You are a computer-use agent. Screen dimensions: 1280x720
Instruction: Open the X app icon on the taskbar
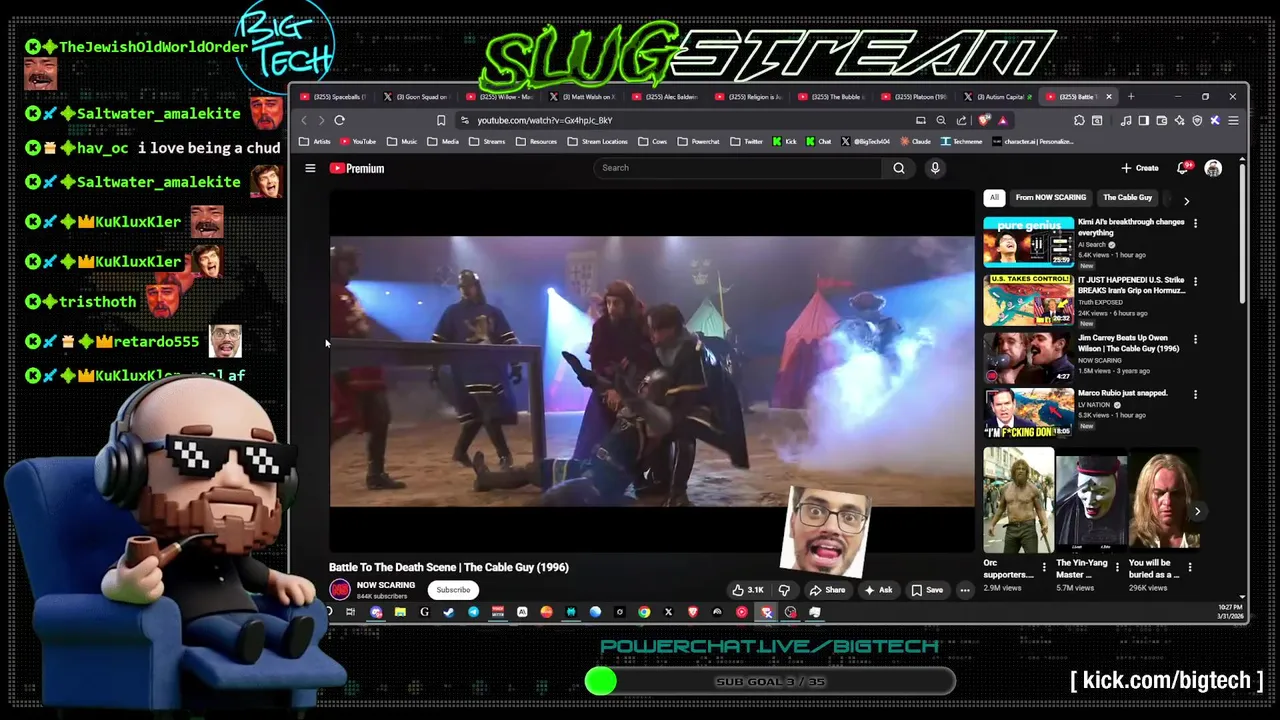point(668,612)
